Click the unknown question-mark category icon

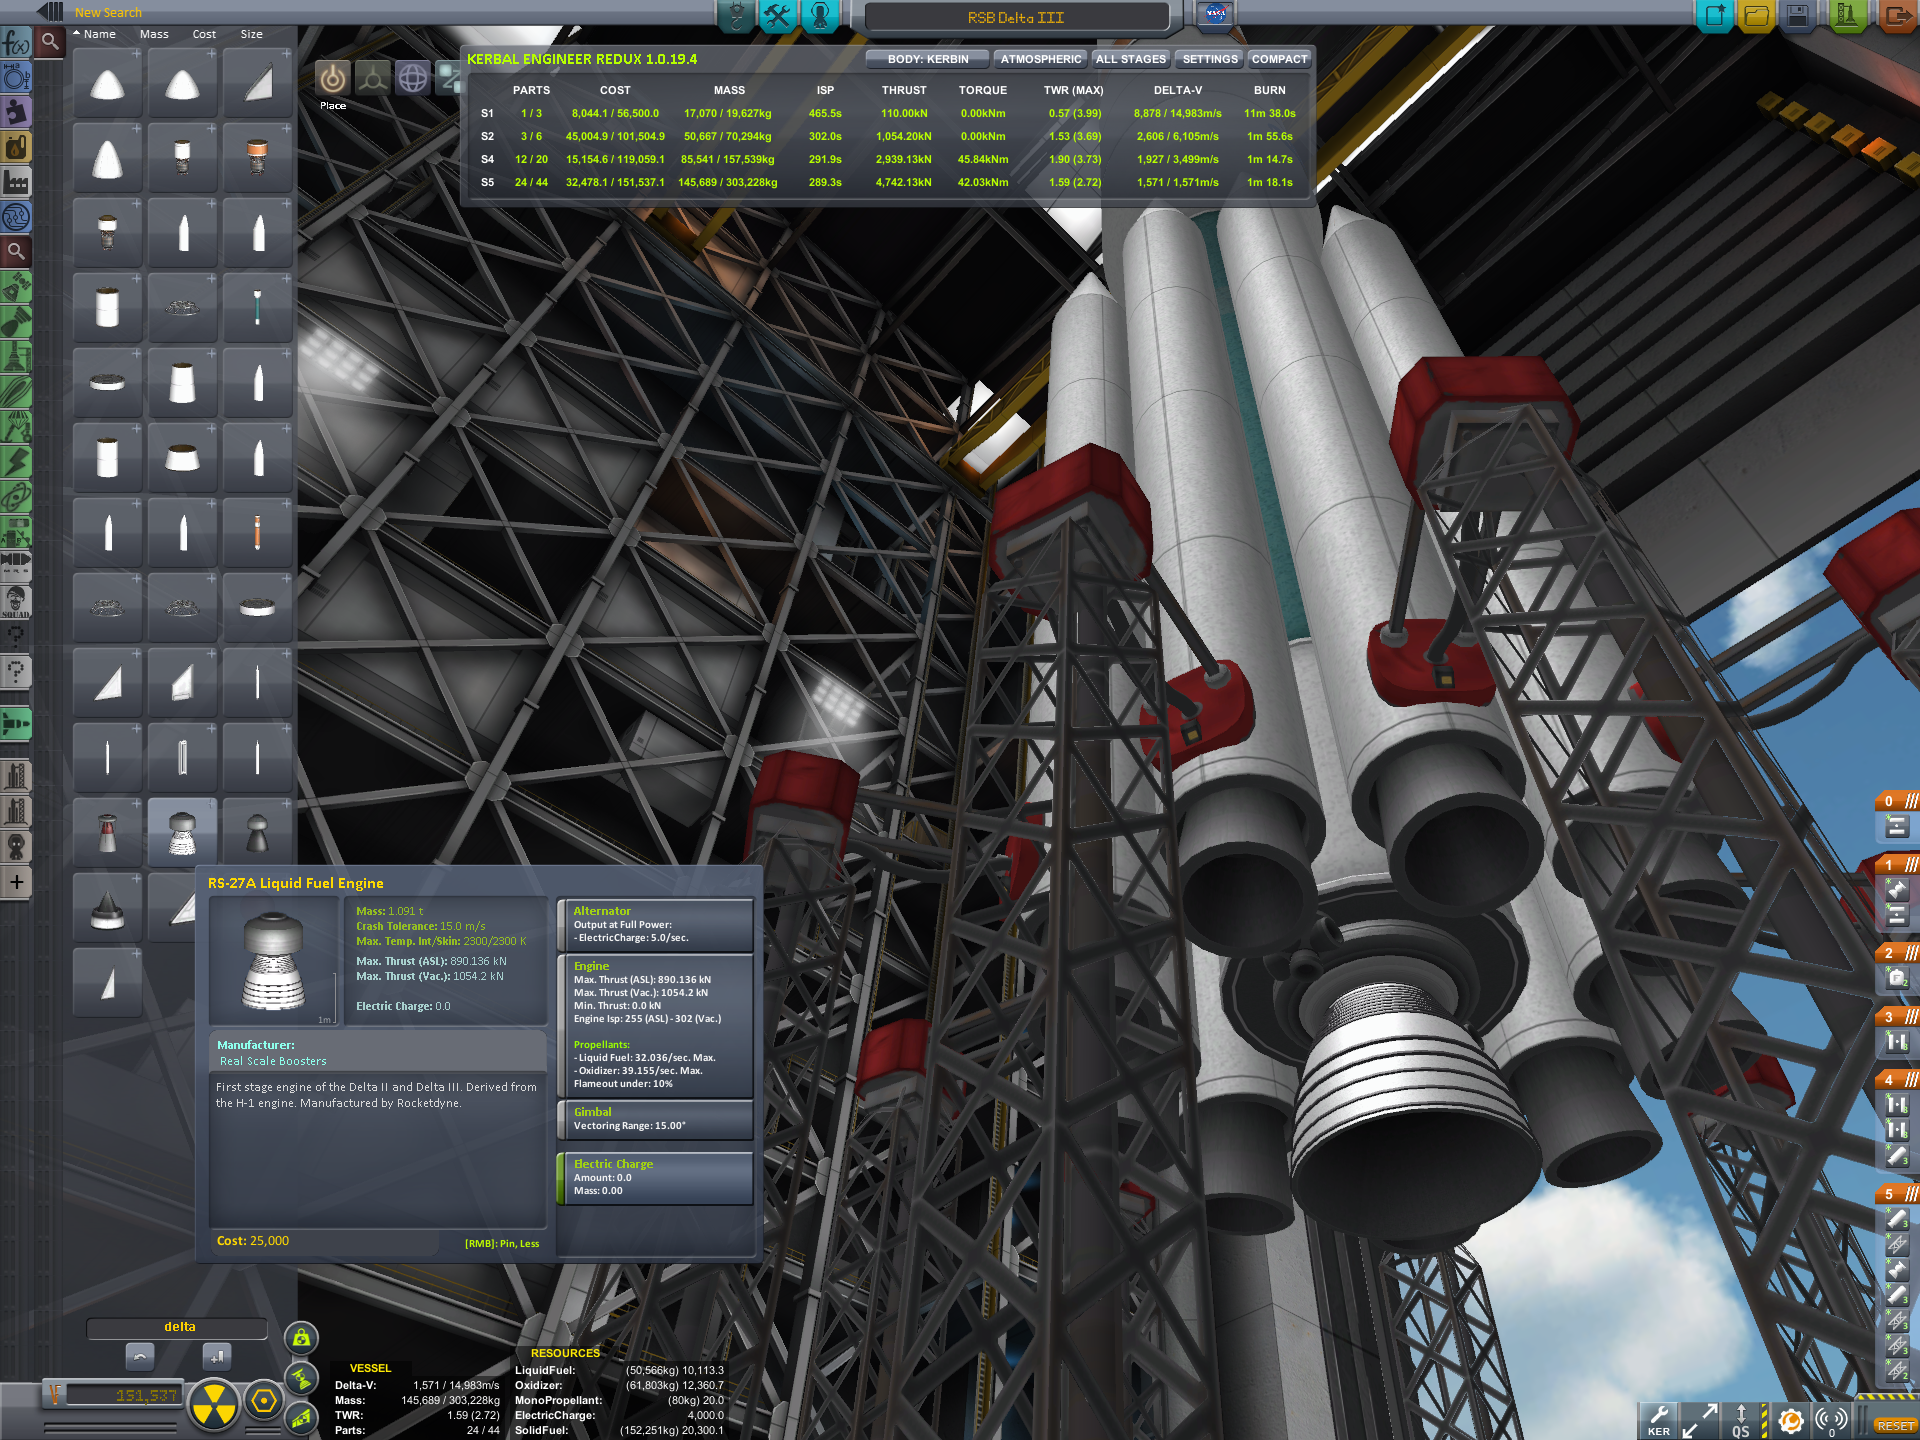[x=16, y=672]
